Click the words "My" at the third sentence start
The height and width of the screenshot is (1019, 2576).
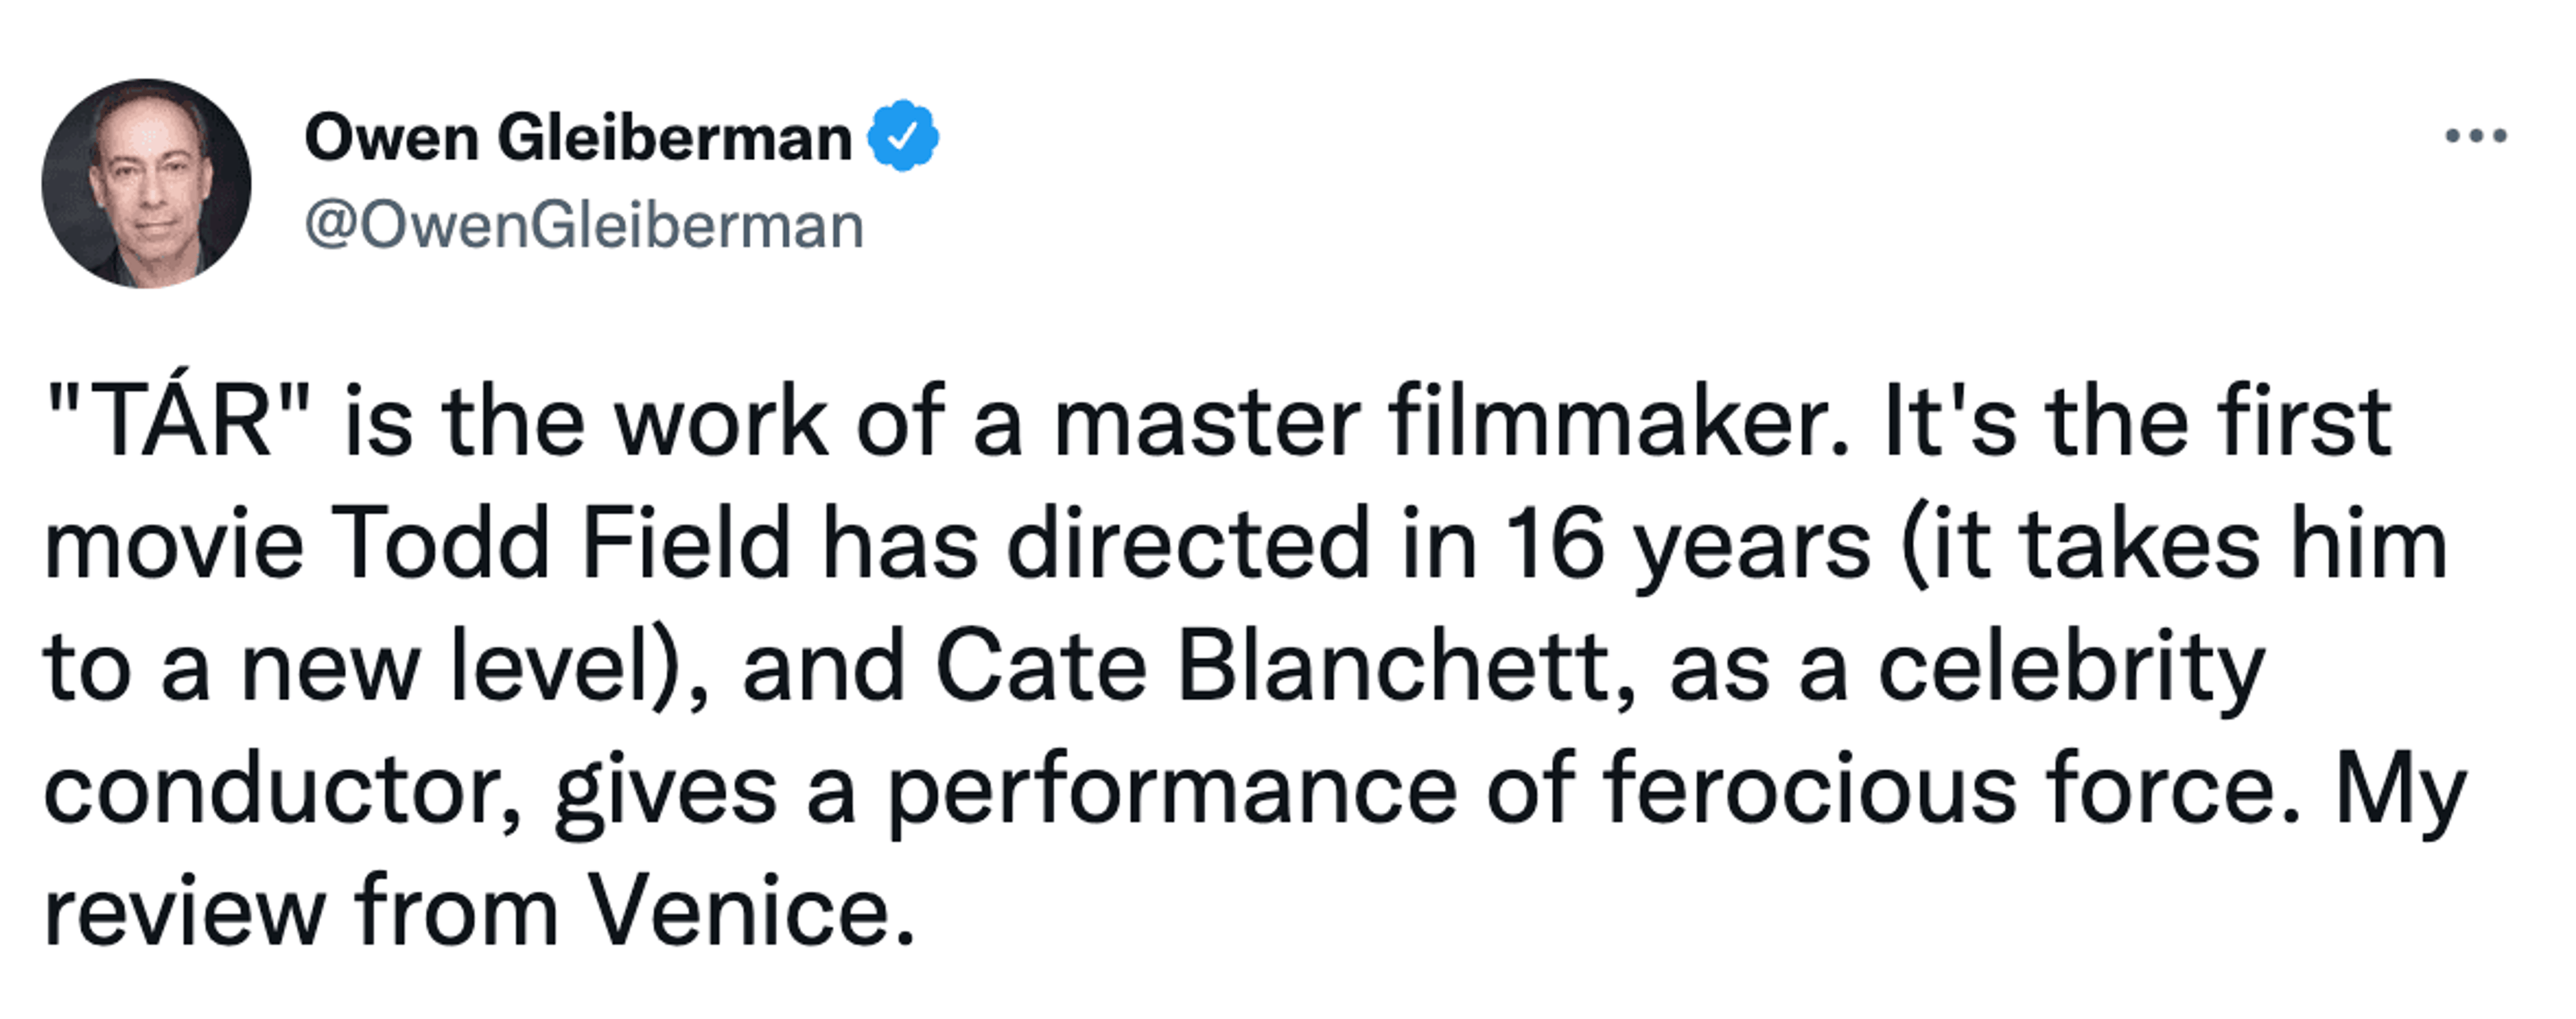point(2400,790)
